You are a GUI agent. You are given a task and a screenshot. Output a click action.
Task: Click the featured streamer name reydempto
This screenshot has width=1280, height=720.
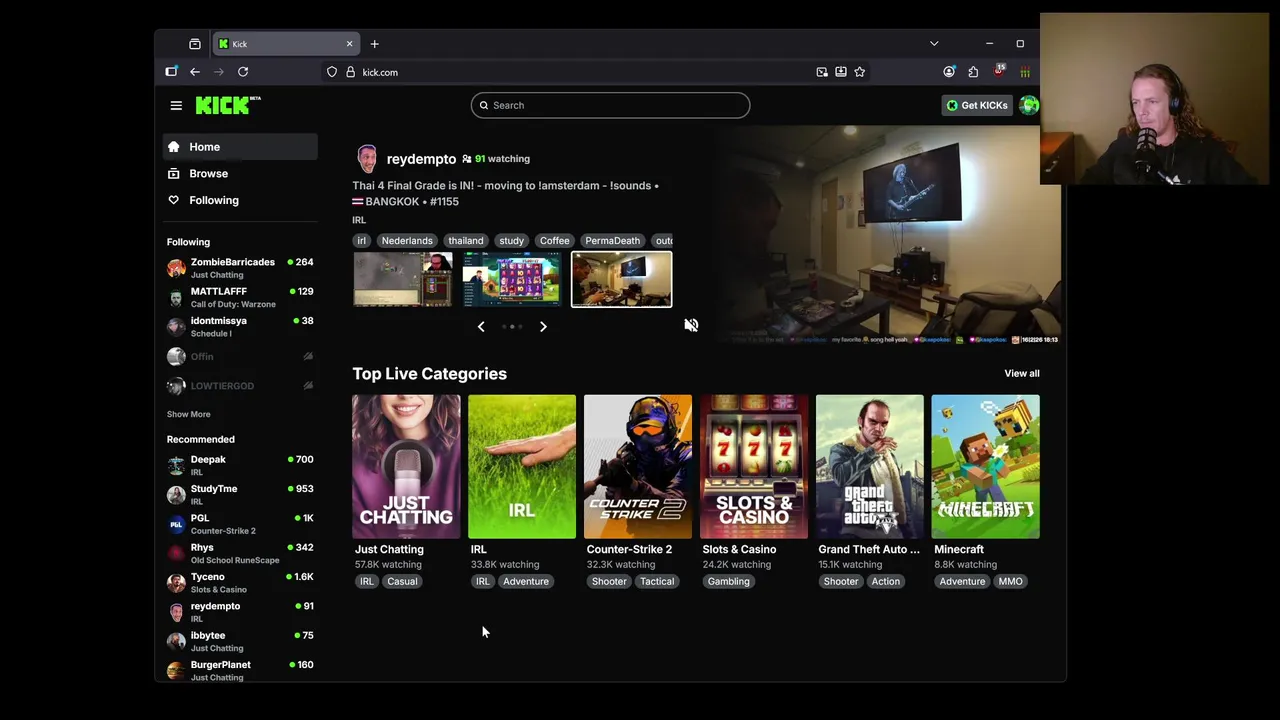[421, 159]
